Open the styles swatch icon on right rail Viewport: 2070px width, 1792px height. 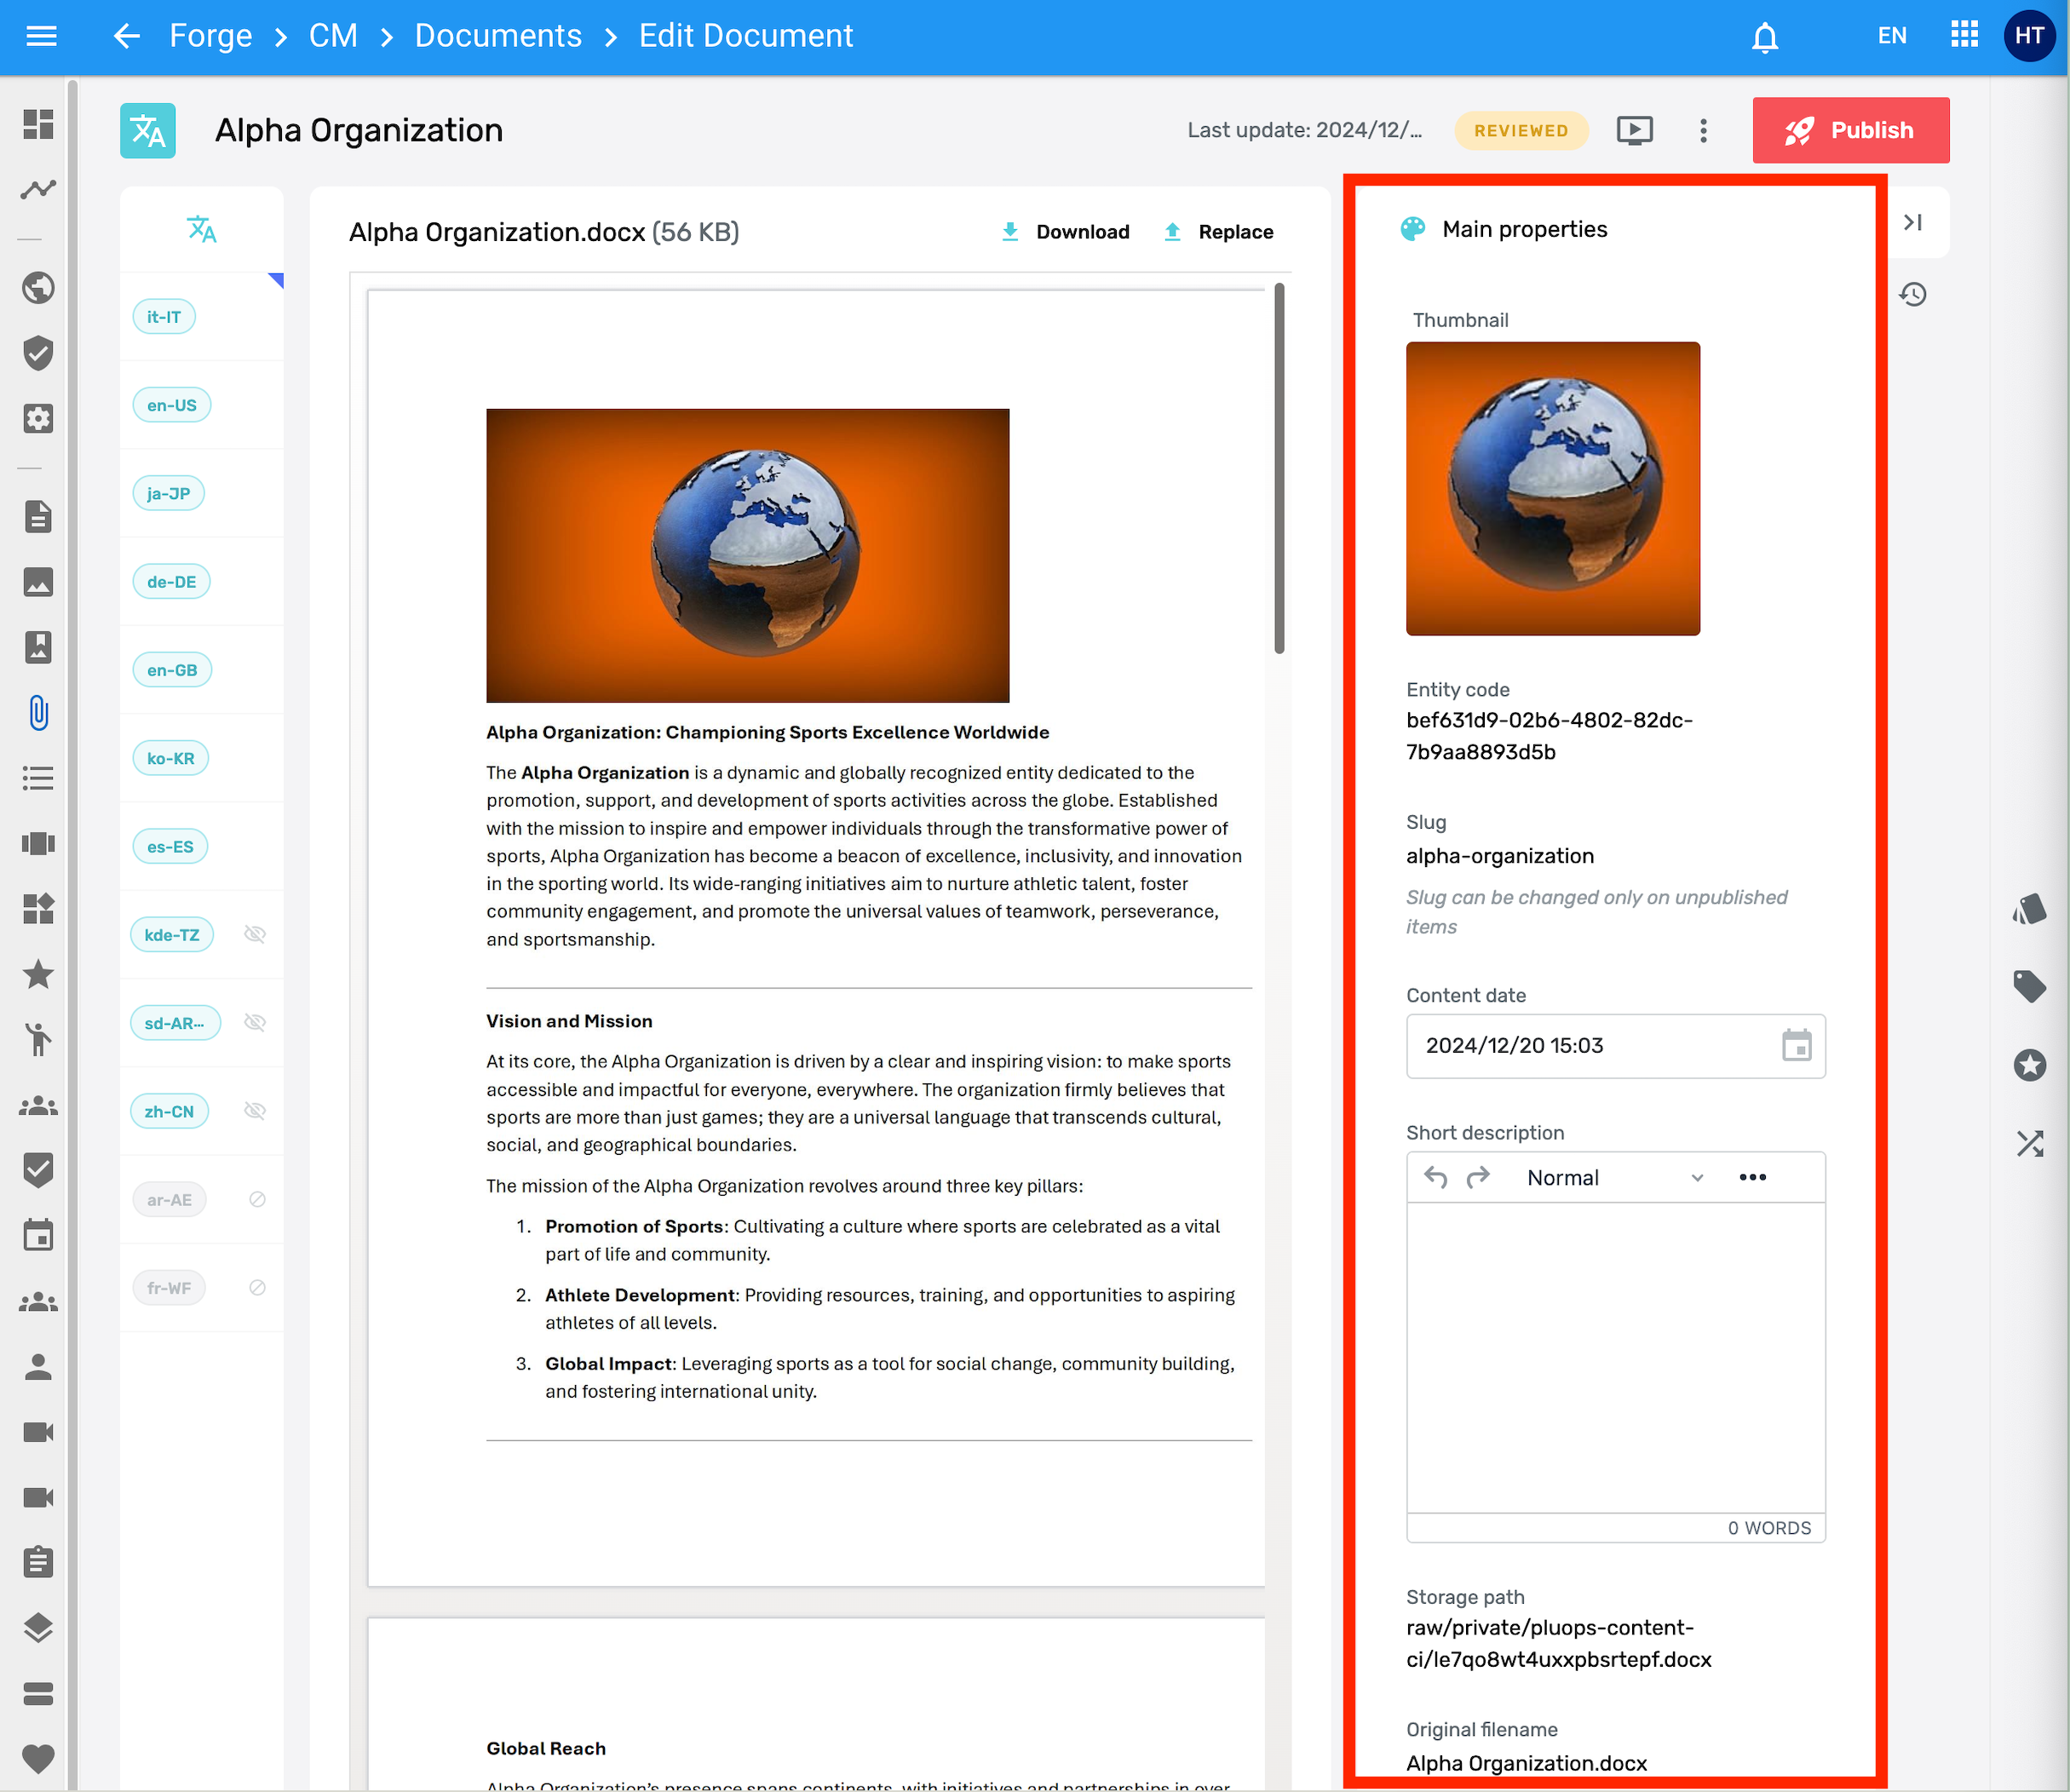click(x=2029, y=908)
